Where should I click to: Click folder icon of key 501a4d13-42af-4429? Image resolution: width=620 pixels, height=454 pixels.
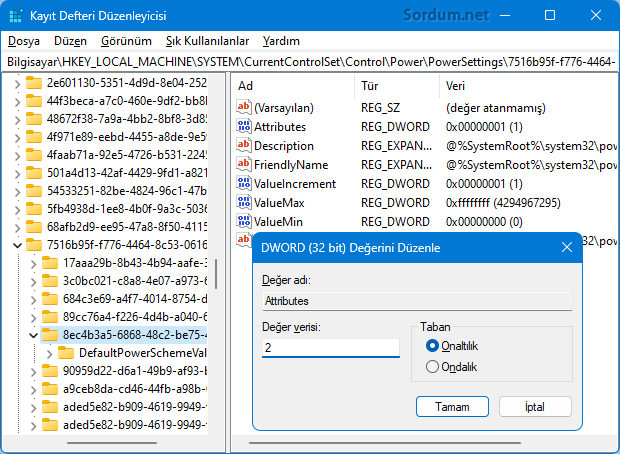point(34,173)
